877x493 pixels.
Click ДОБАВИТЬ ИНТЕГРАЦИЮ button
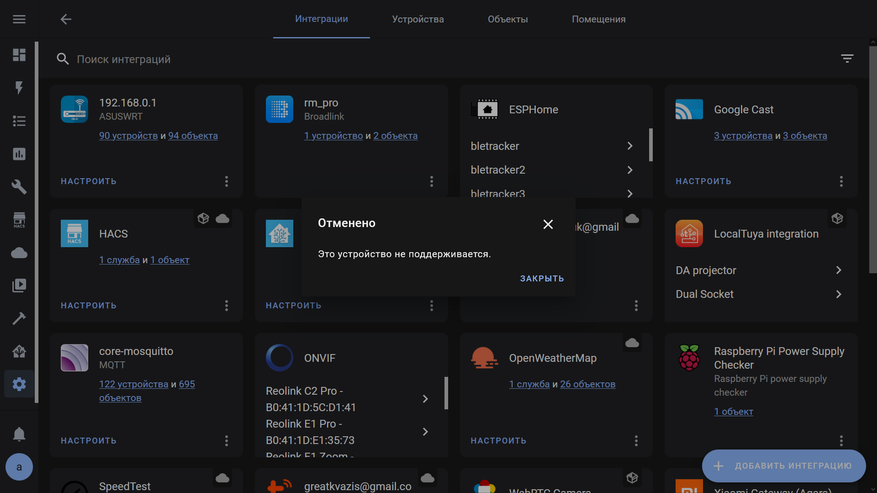point(784,466)
